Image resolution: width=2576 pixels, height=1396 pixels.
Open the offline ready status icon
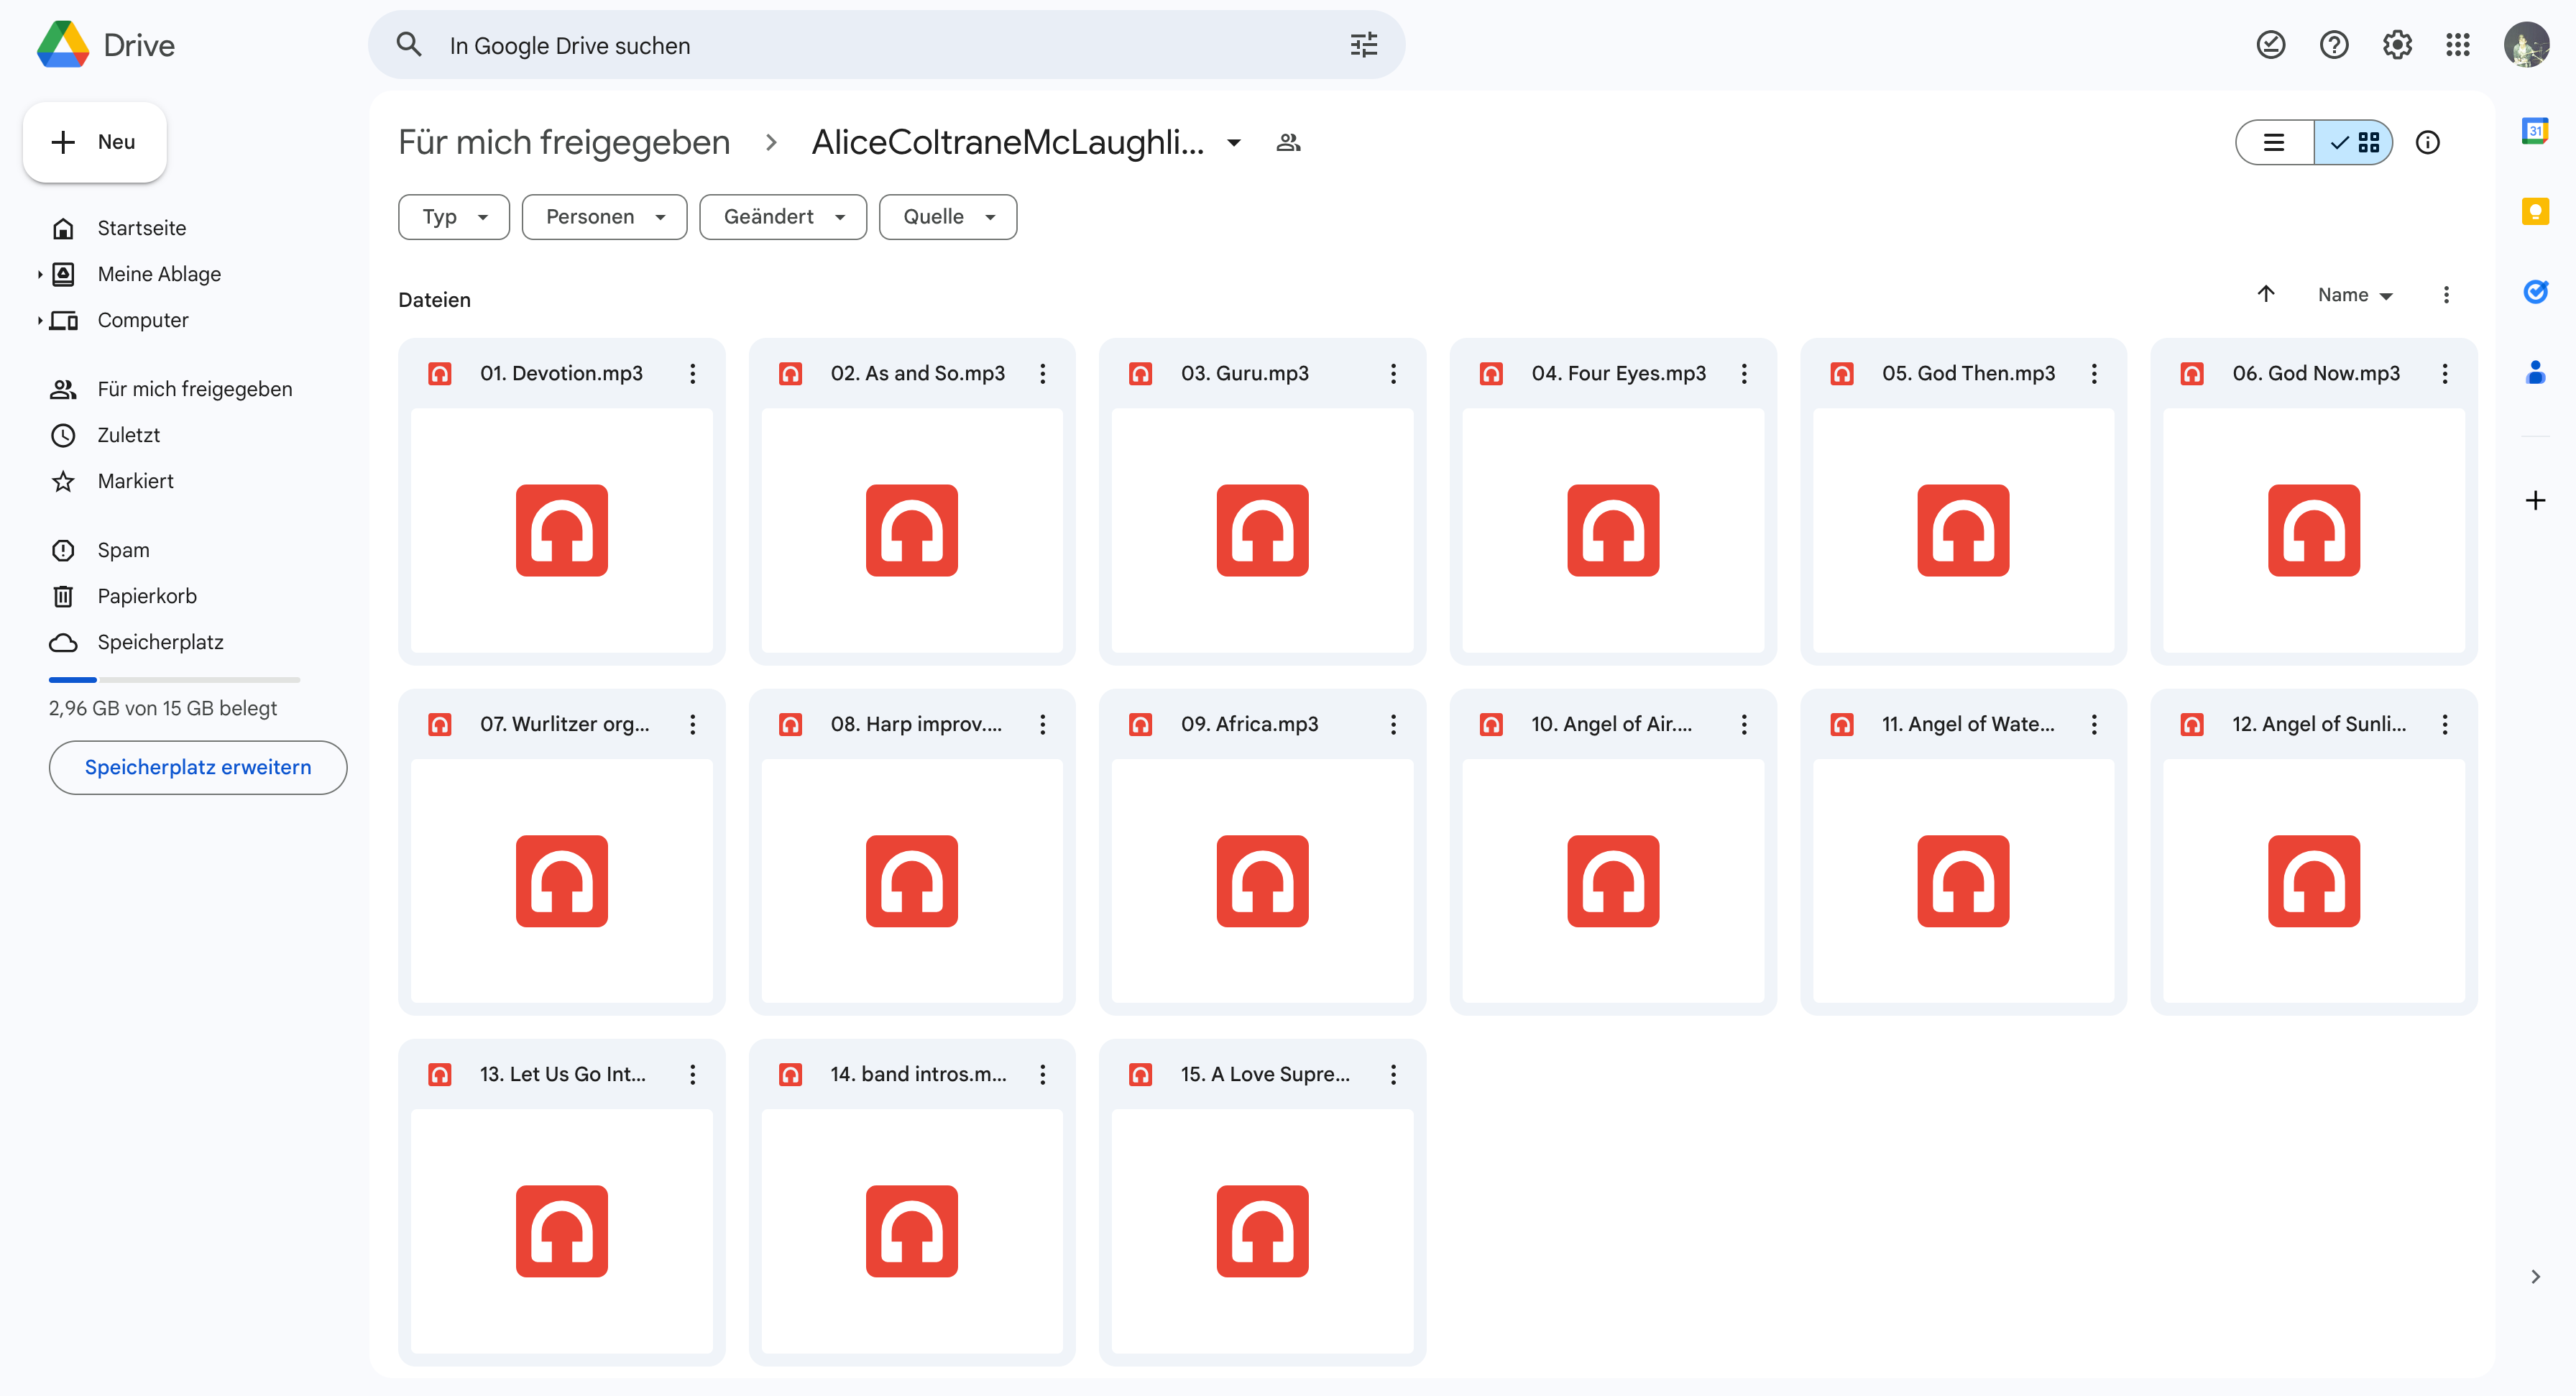[x=2270, y=45]
